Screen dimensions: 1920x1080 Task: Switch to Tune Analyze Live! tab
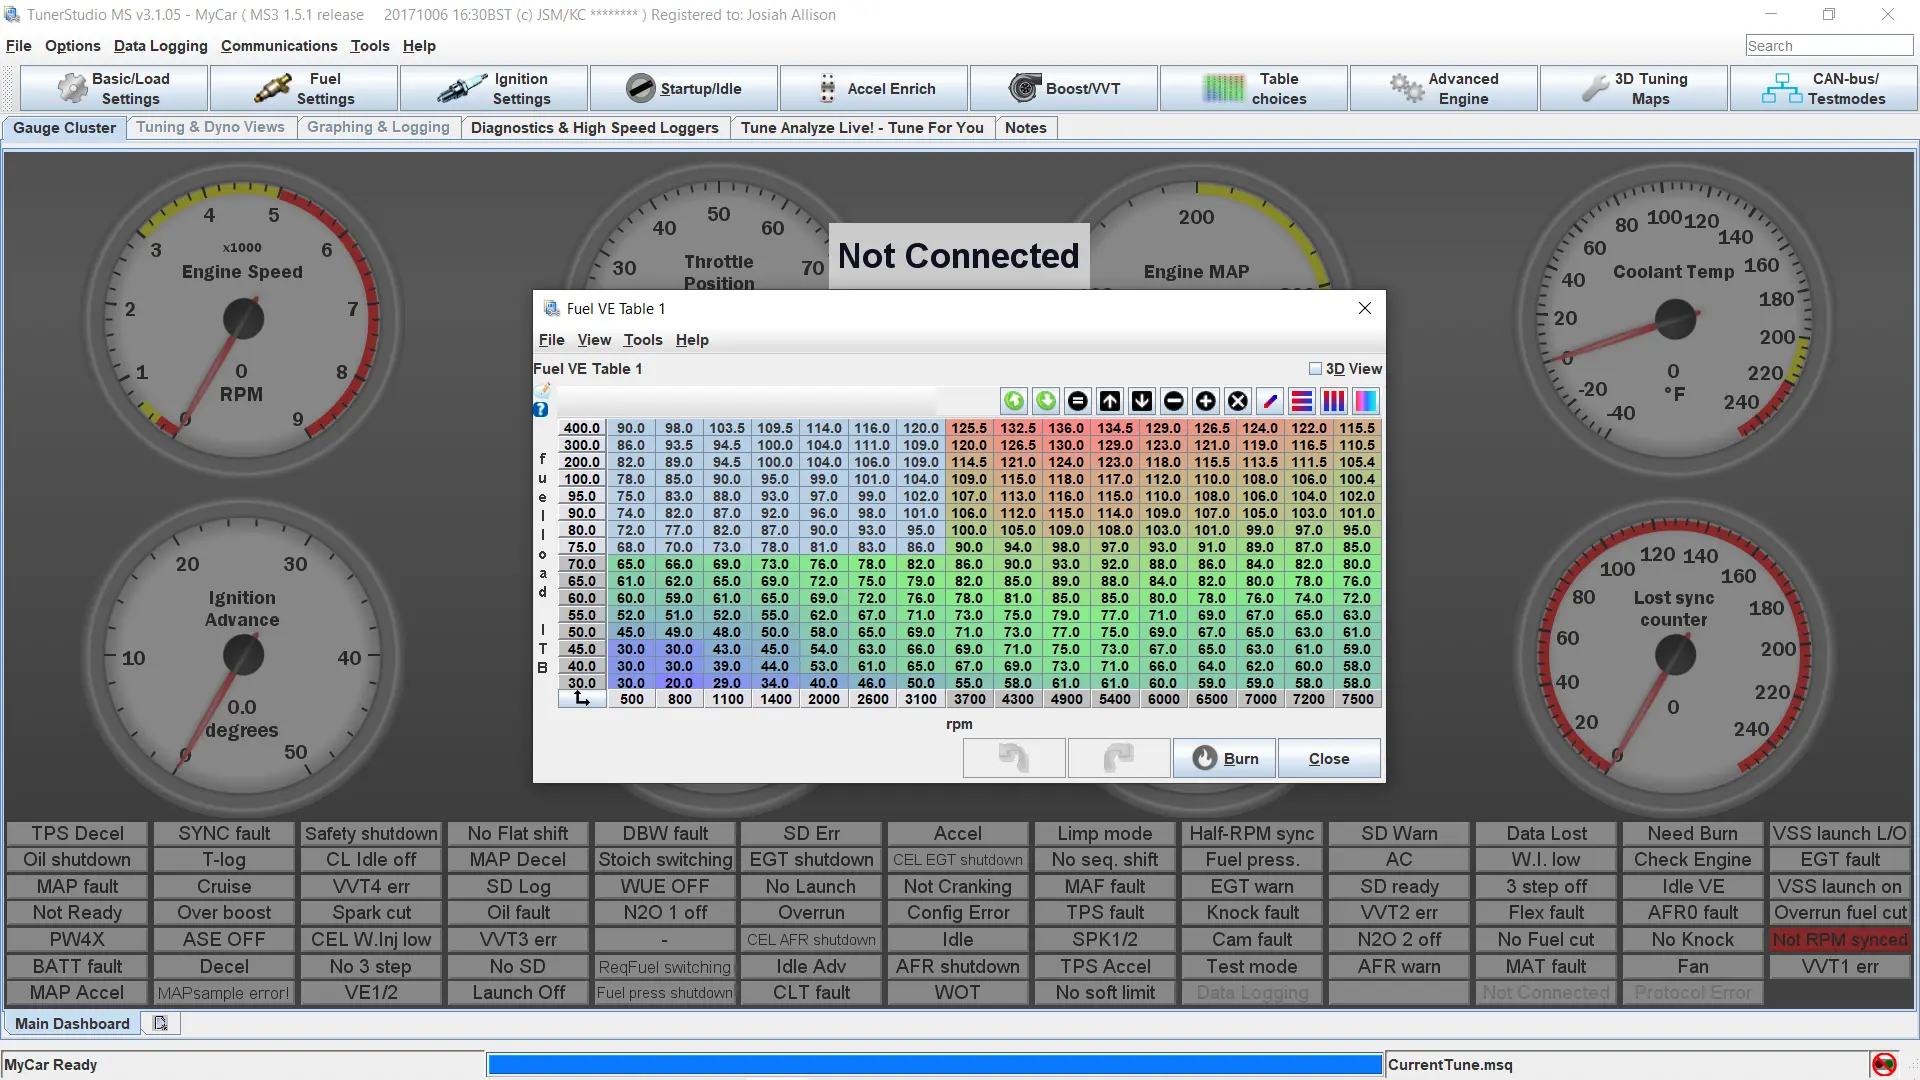click(x=862, y=128)
